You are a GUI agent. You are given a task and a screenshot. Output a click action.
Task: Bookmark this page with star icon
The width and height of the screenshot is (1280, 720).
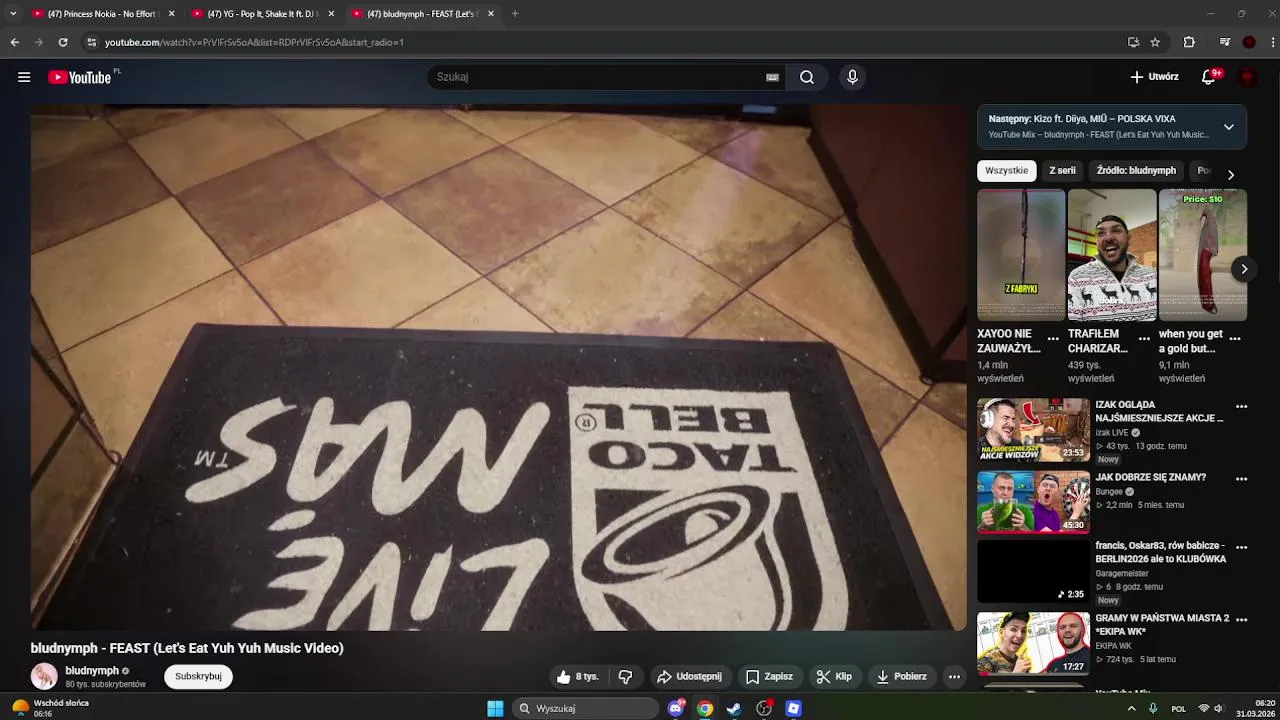[x=1155, y=42]
